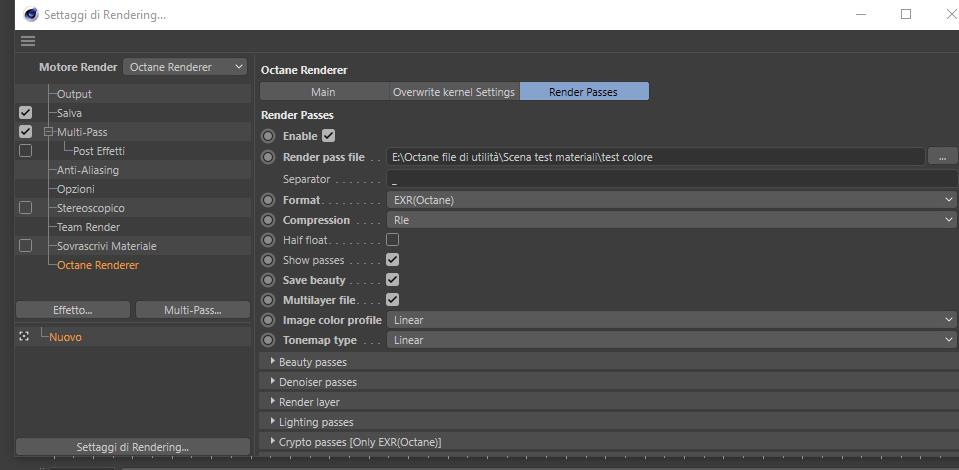Open the Overwrite kernel Settings tab
The width and height of the screenshot is (959, 470).
[454, 92]
